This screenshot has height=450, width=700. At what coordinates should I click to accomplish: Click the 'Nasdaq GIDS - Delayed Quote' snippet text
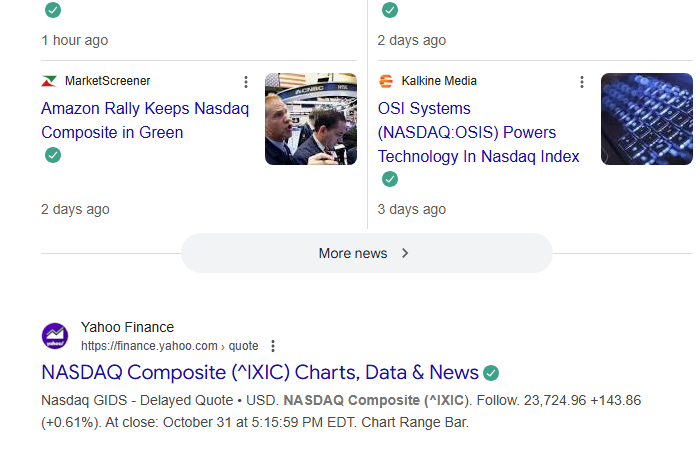point(137,400)
